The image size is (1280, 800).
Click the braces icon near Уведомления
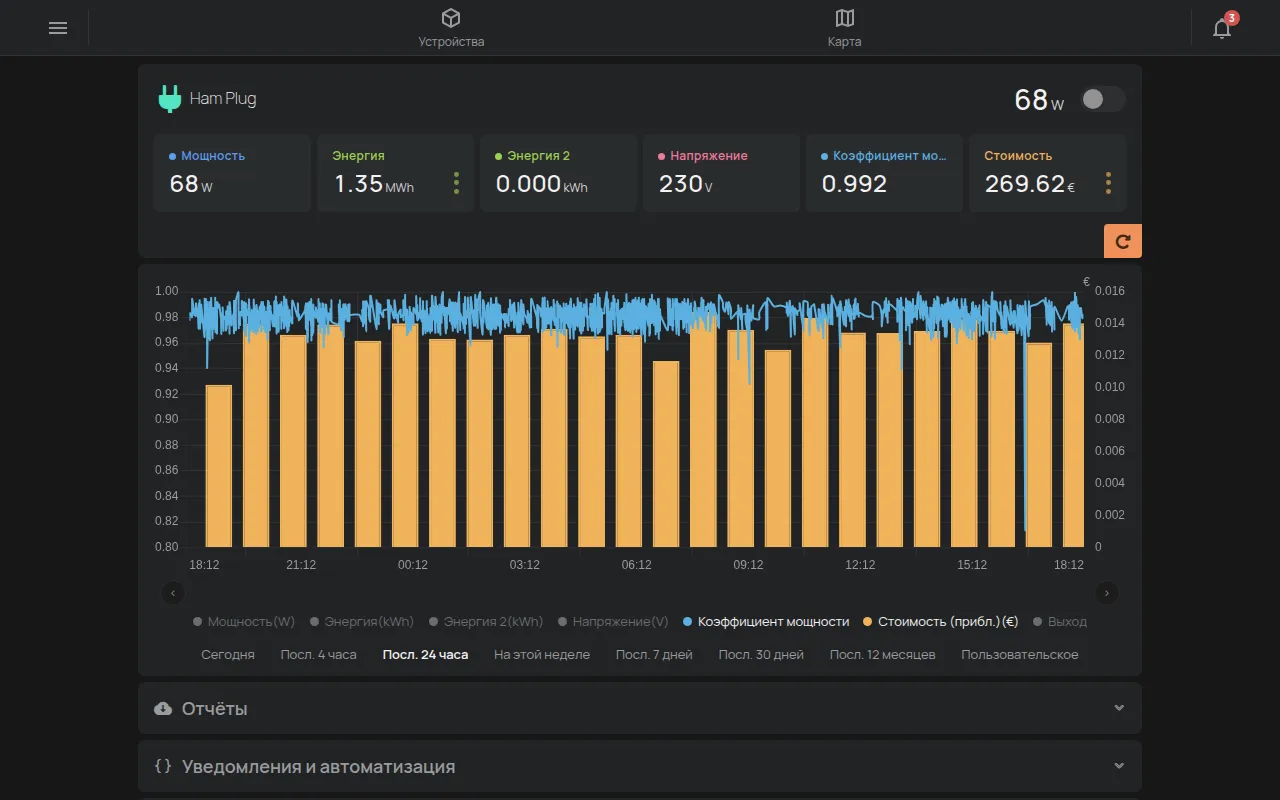click(x=163, y=766)
